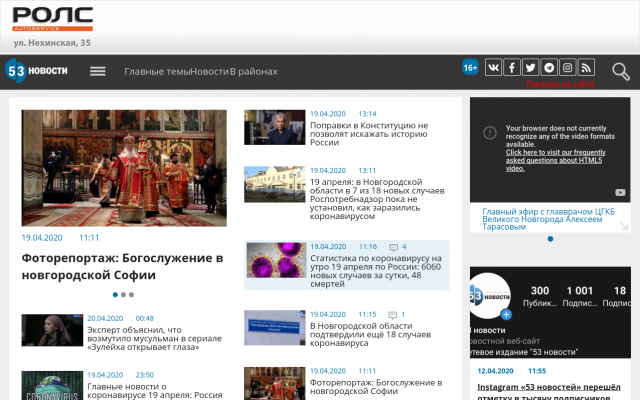Screen dimensions: 640x400
Task: Click сетевое издание "53 новости" description
Action: (x=524, y=352)
